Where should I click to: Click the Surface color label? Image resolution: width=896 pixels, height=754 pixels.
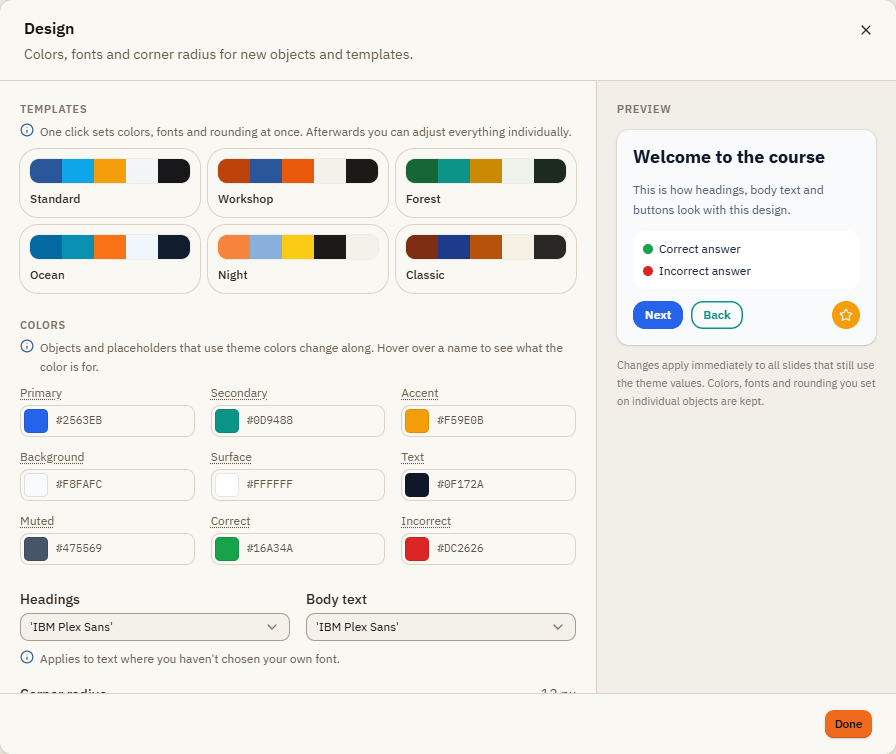tap(231, 457)
